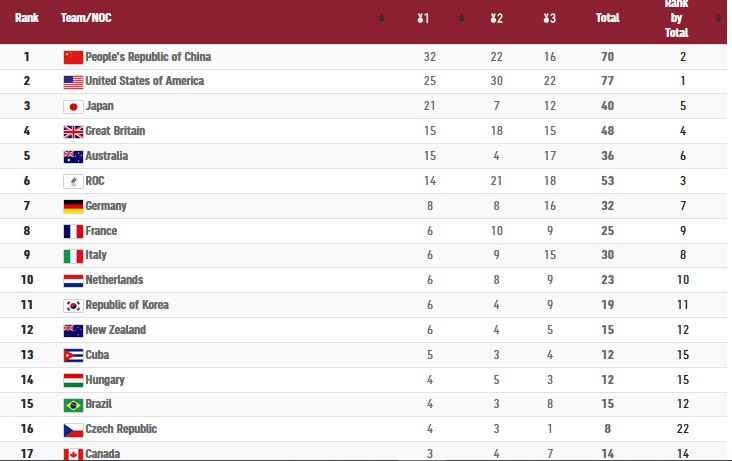Screen dimensions: 732x461
Task: Click the China flag icon
Action: (x=73, y=57)
